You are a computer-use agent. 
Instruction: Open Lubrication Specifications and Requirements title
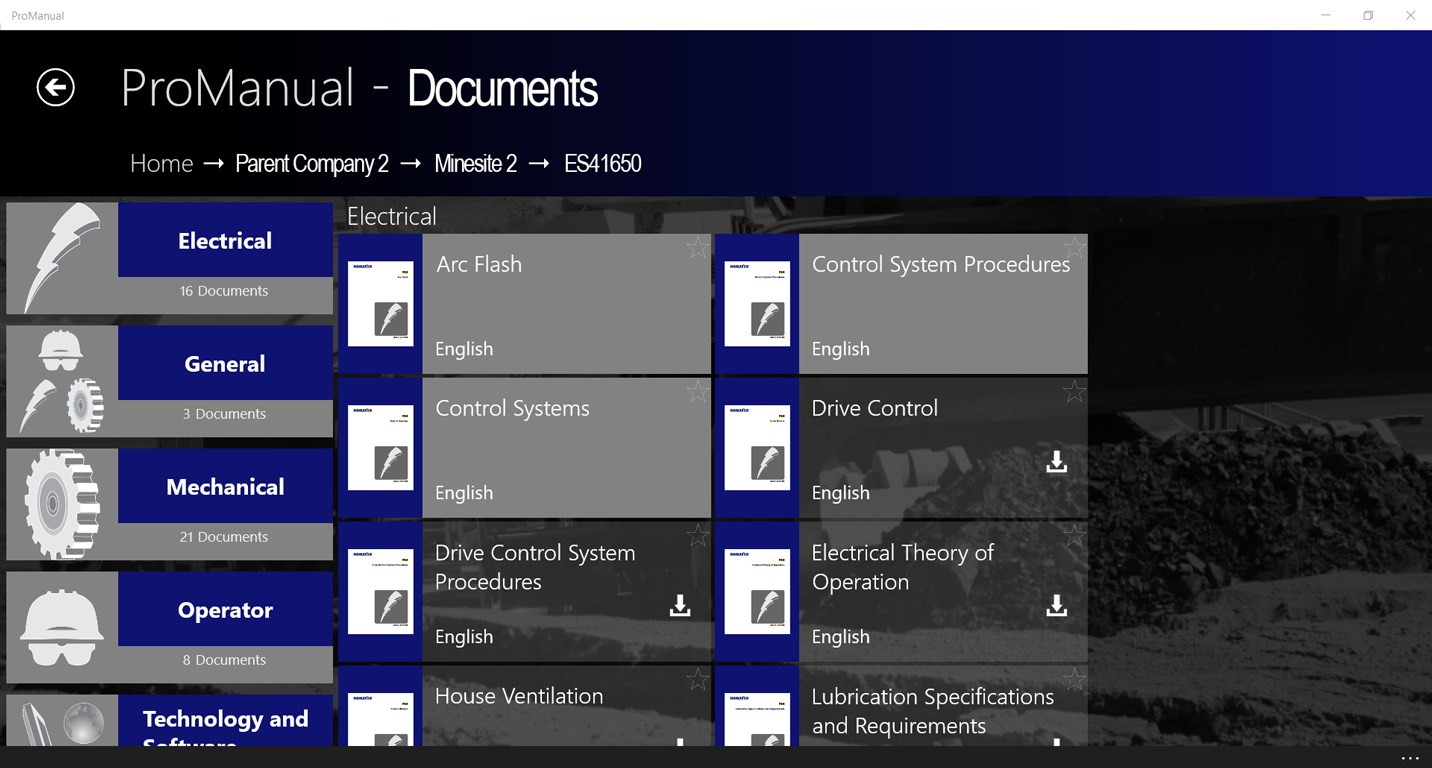coord(933,711)
